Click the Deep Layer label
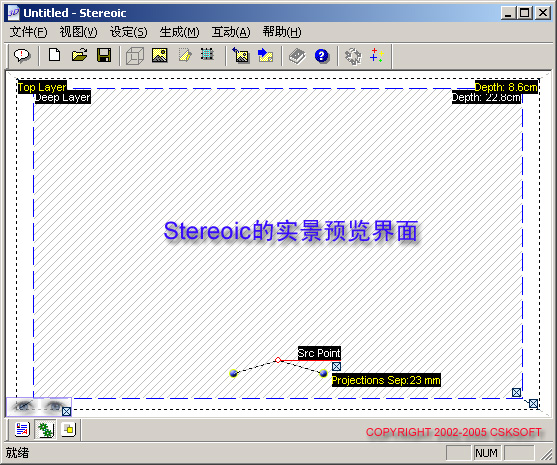Image resolution: width=557 pixels, height=465 pixels. 63,97
